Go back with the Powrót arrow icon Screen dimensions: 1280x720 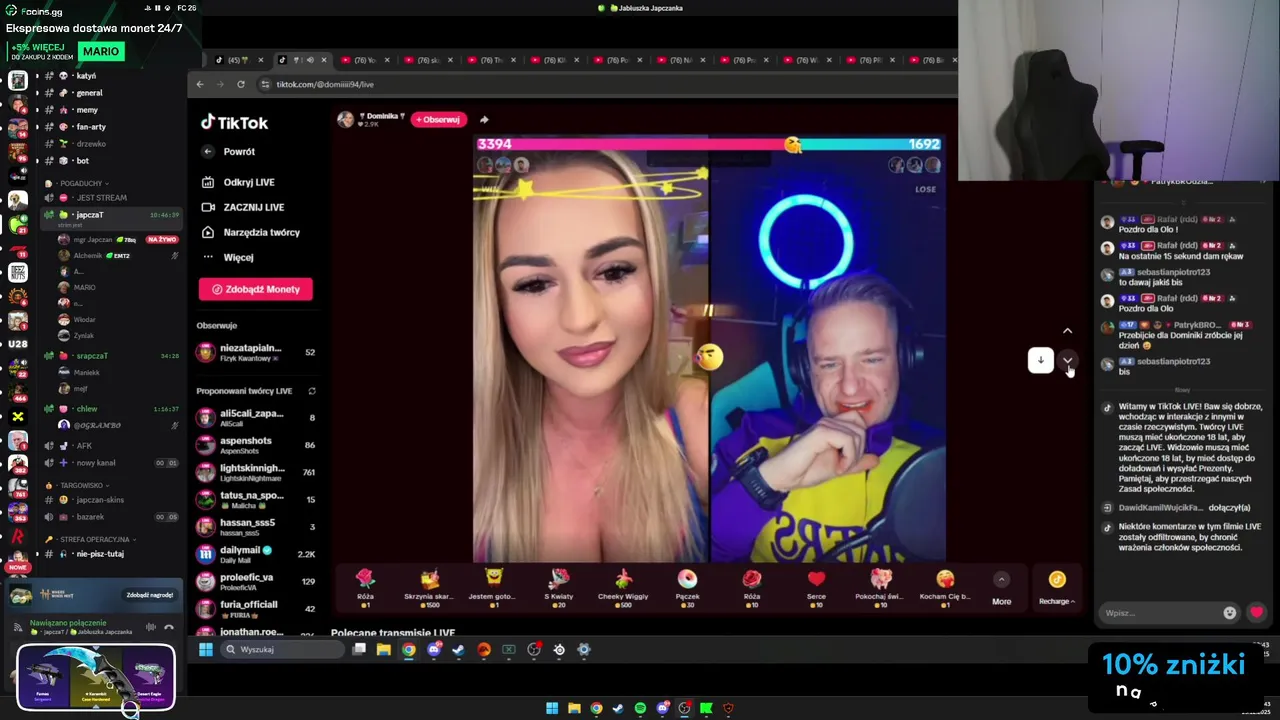click(208, 152)
